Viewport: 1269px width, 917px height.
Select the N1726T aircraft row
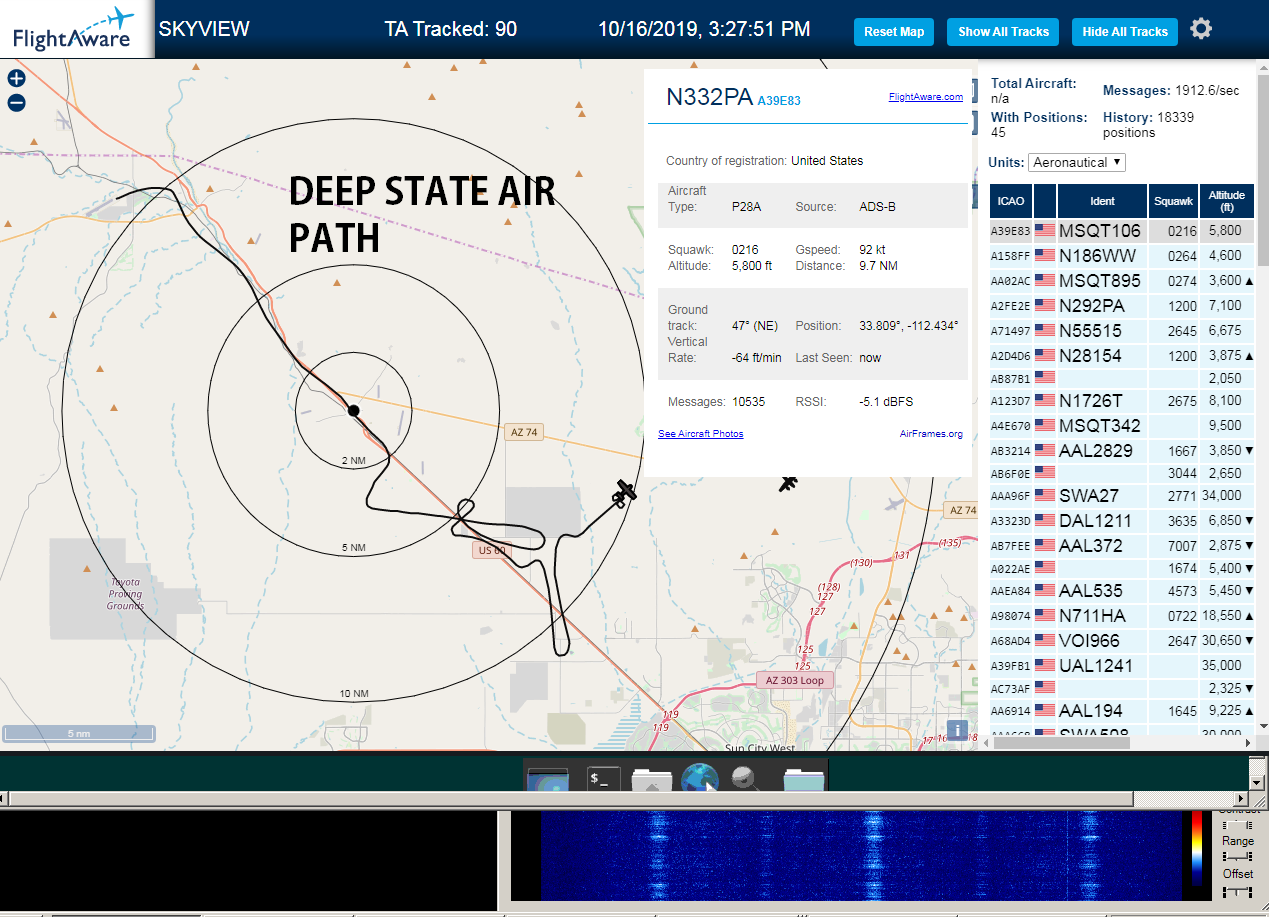1120,401
